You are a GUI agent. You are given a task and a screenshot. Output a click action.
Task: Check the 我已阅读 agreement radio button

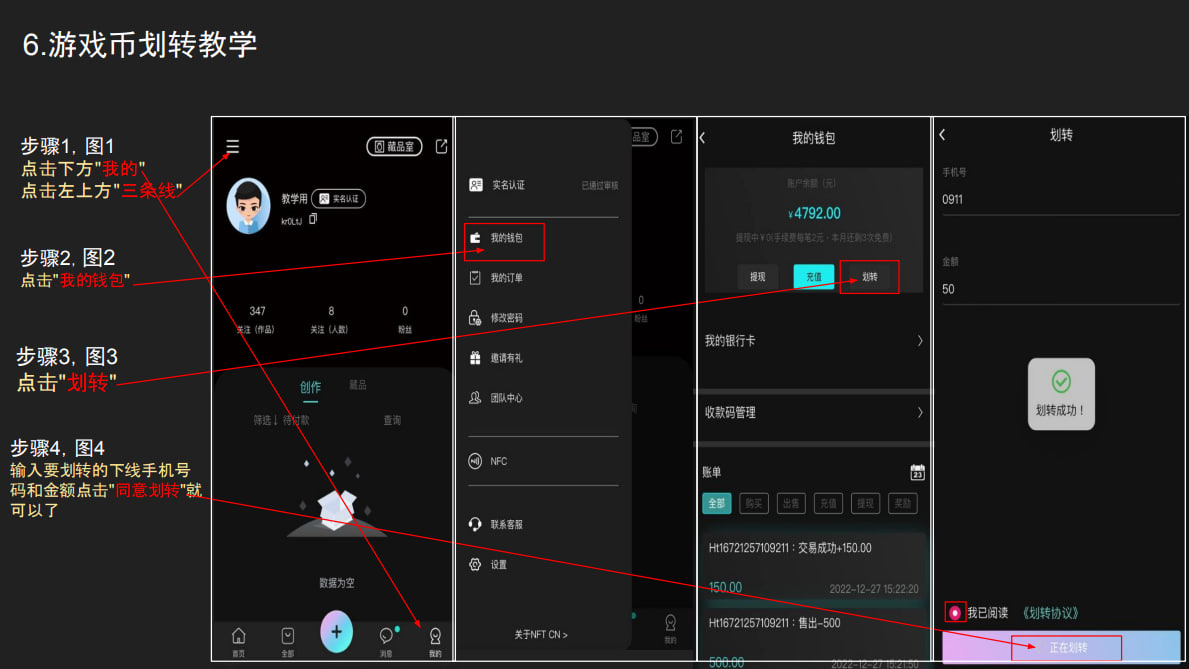954,612
